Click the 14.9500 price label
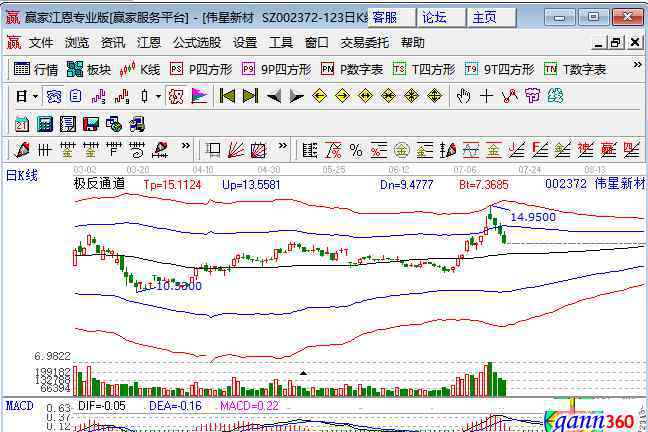The width and height of the screenshot is (648, 432). 533,217
